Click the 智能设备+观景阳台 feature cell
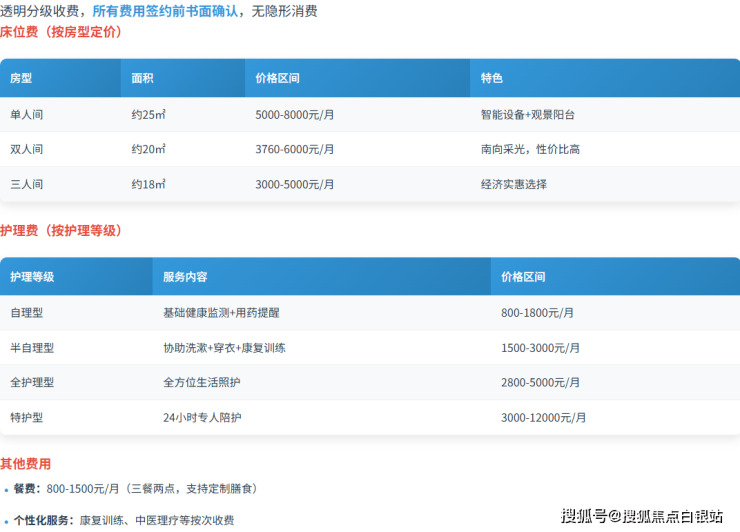The image size is (740, 532). [x=527, y=115]
